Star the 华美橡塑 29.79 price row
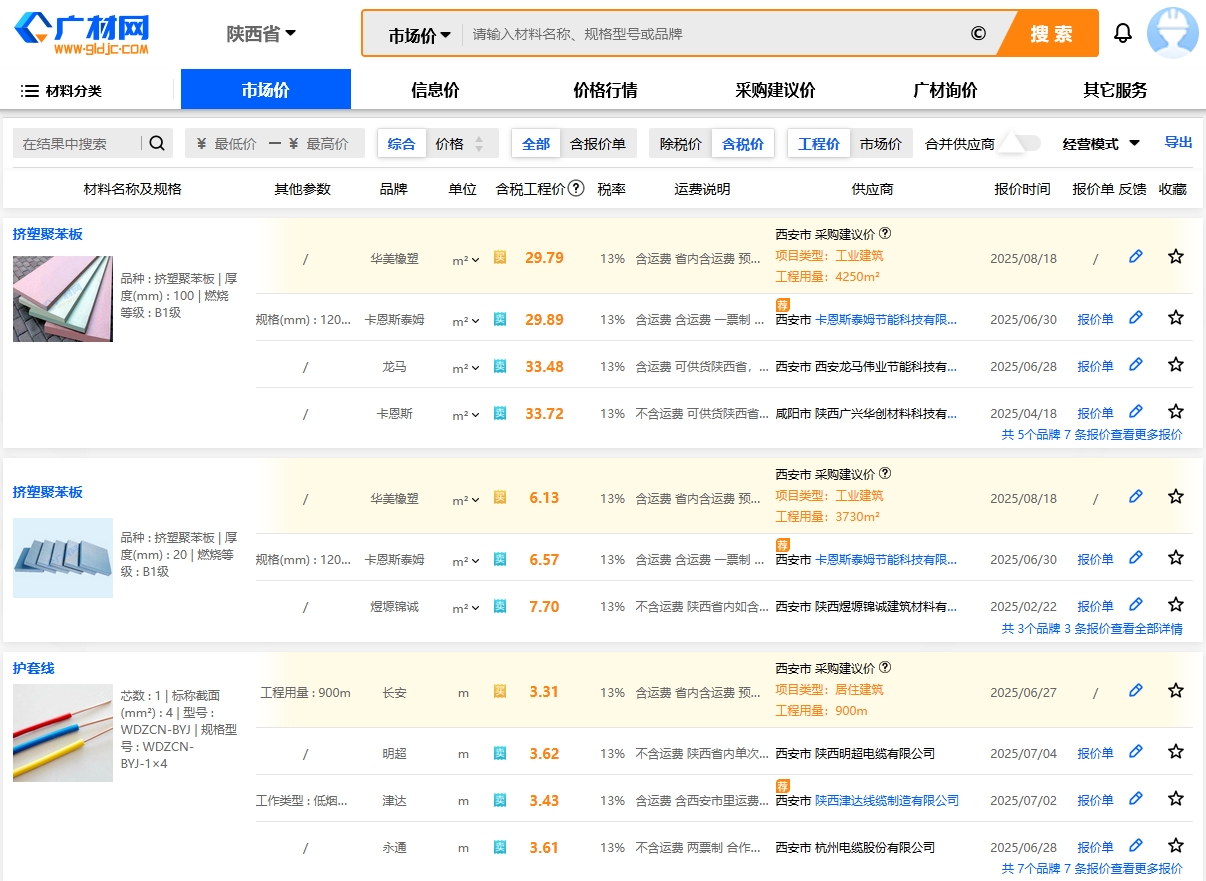Image resolution: width=1206 pixels, height=881 pixels. click(1176, 257)
